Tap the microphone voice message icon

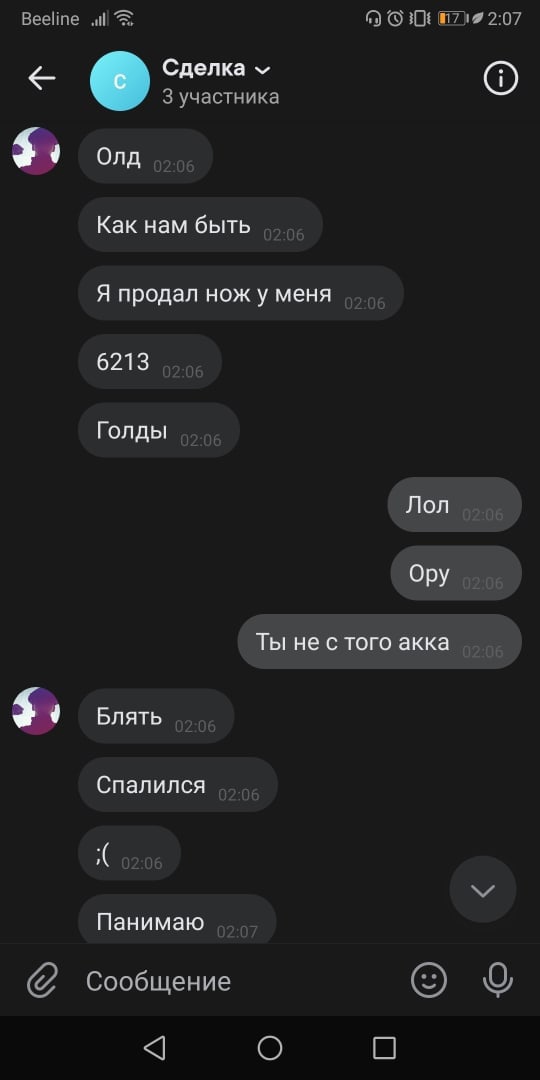(x=497, y=979)
